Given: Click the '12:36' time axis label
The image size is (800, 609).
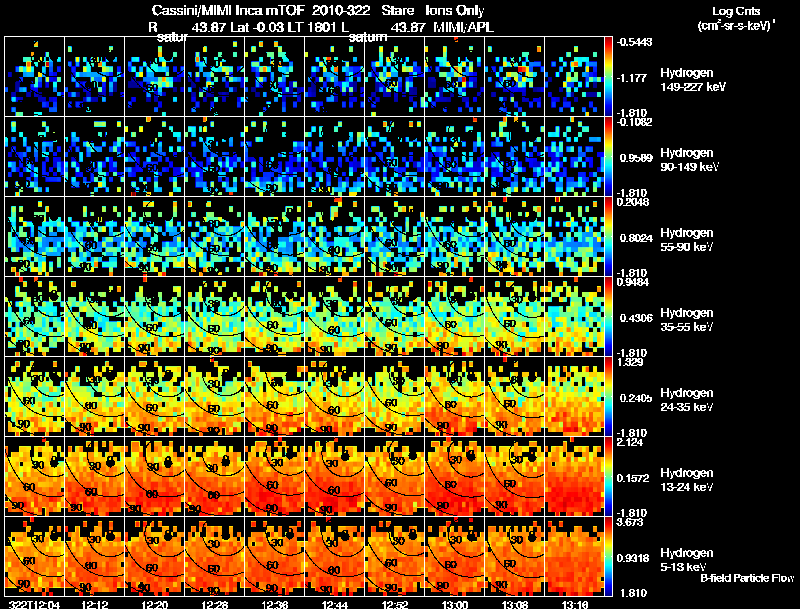Looking at the screenshot, I should coord(274,604).
